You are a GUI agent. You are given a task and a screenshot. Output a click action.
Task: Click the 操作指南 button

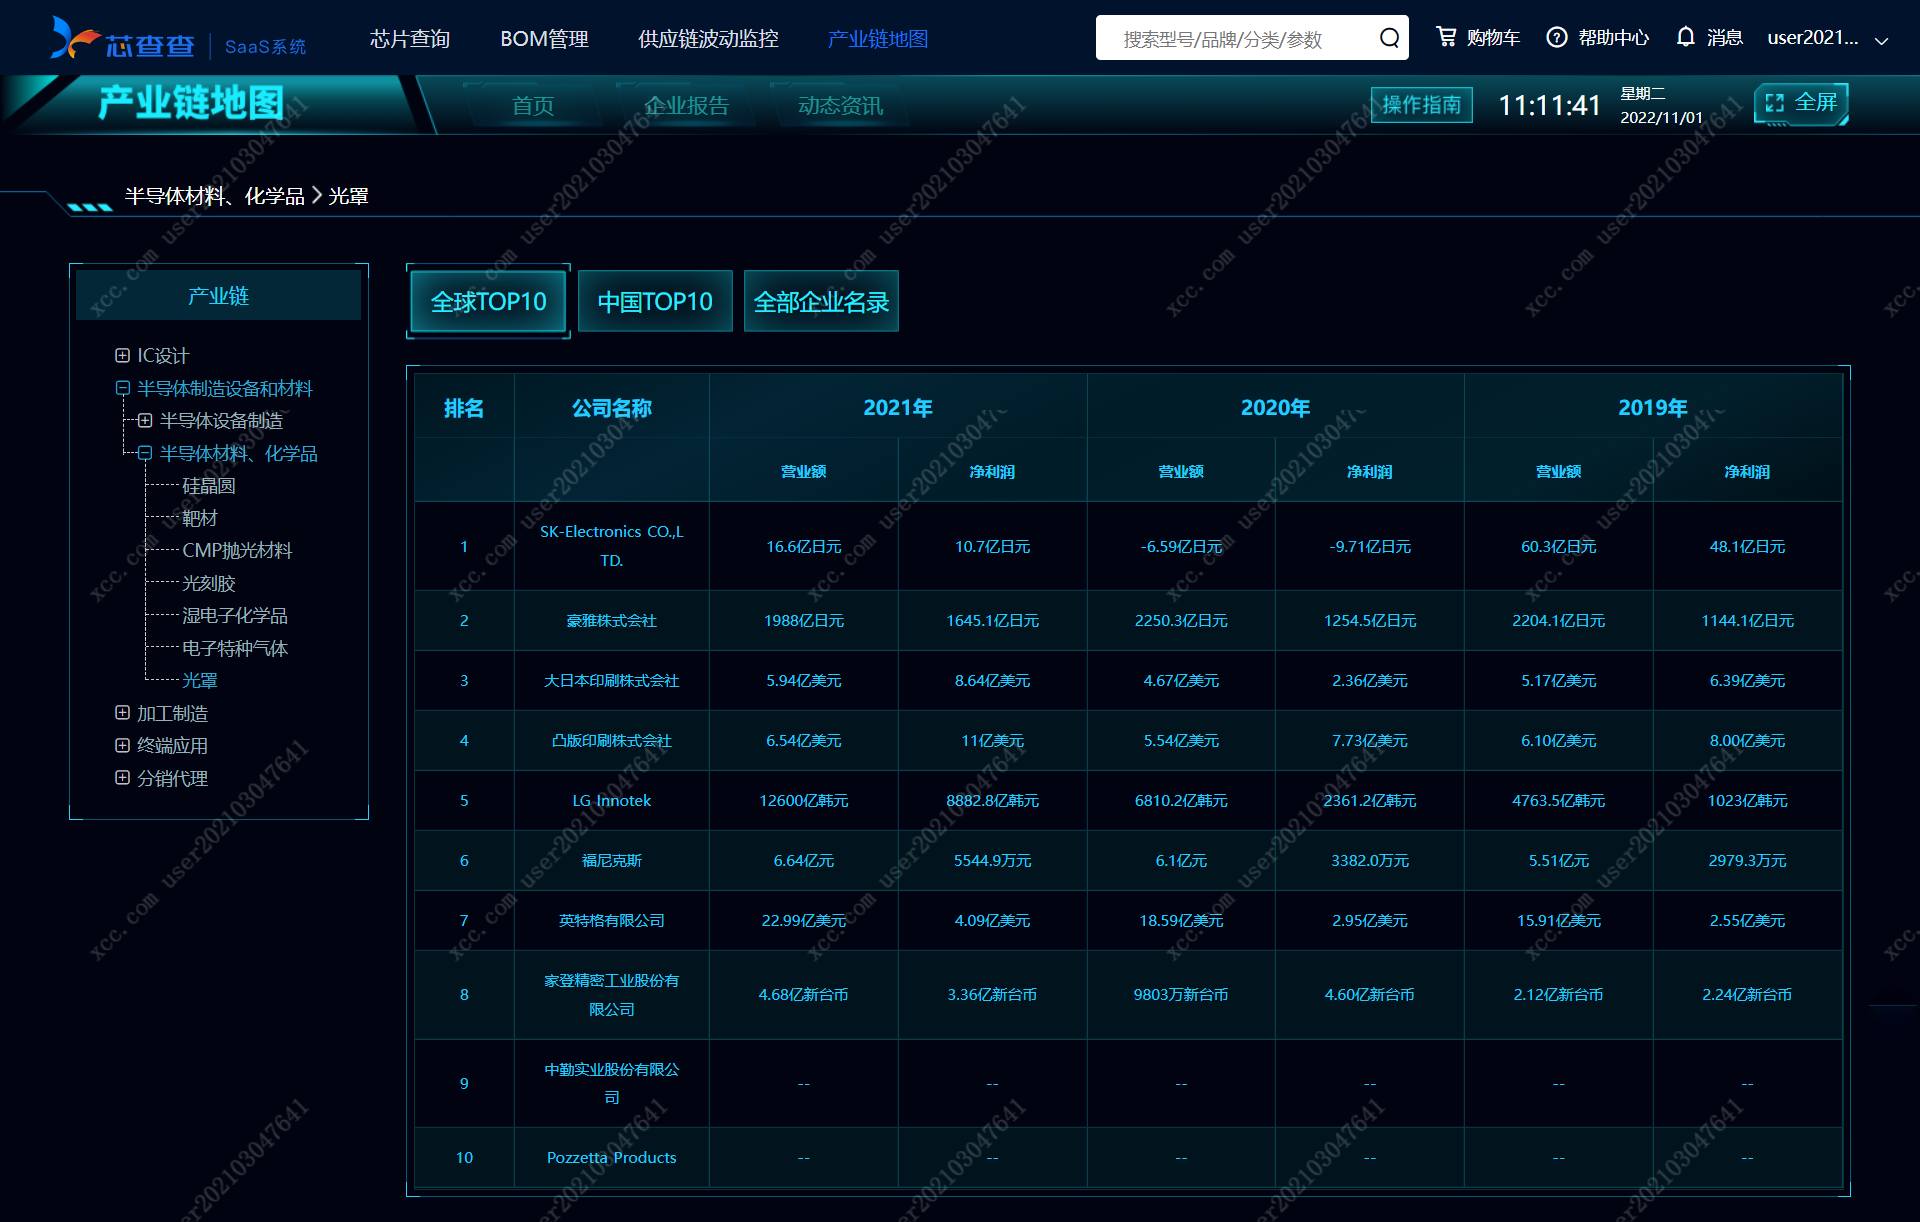(1421, 104)
